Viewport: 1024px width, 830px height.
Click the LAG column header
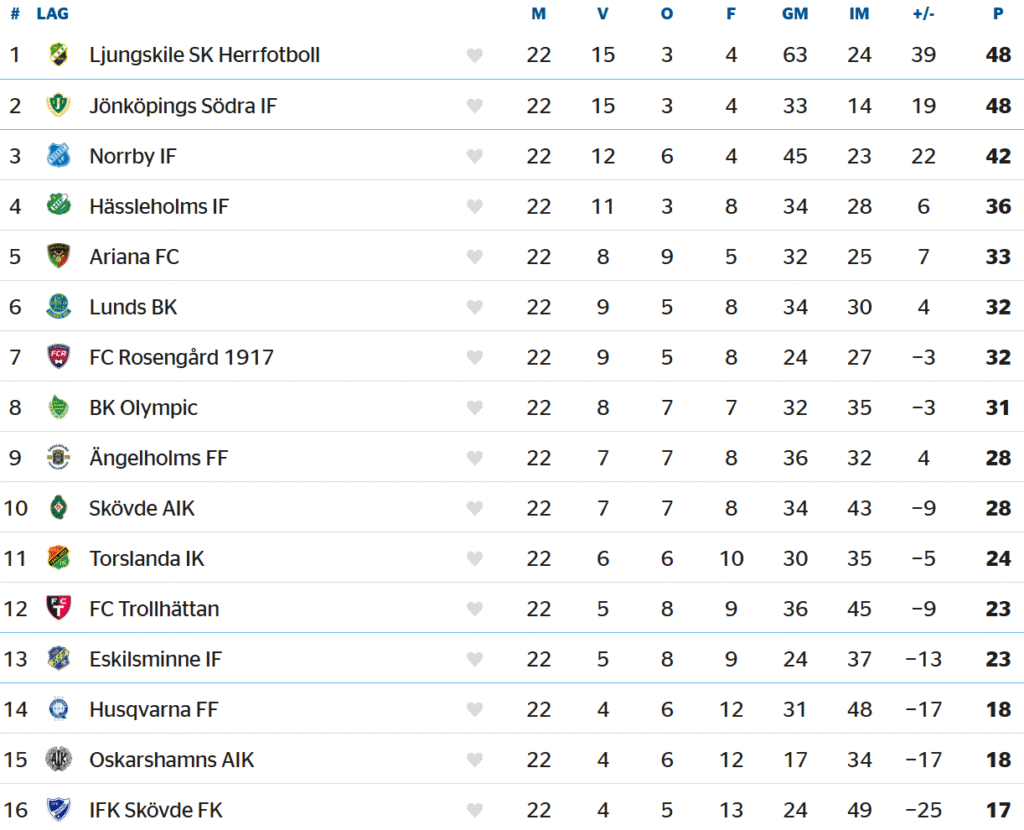point(52,14)
